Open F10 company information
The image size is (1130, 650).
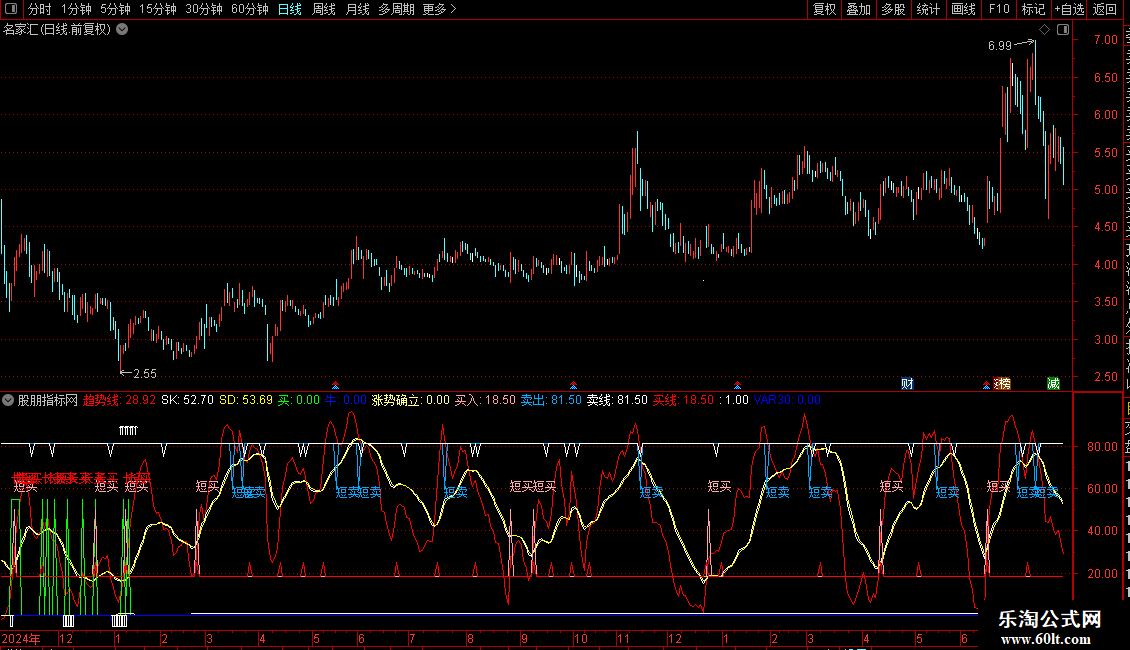[999, 9]
